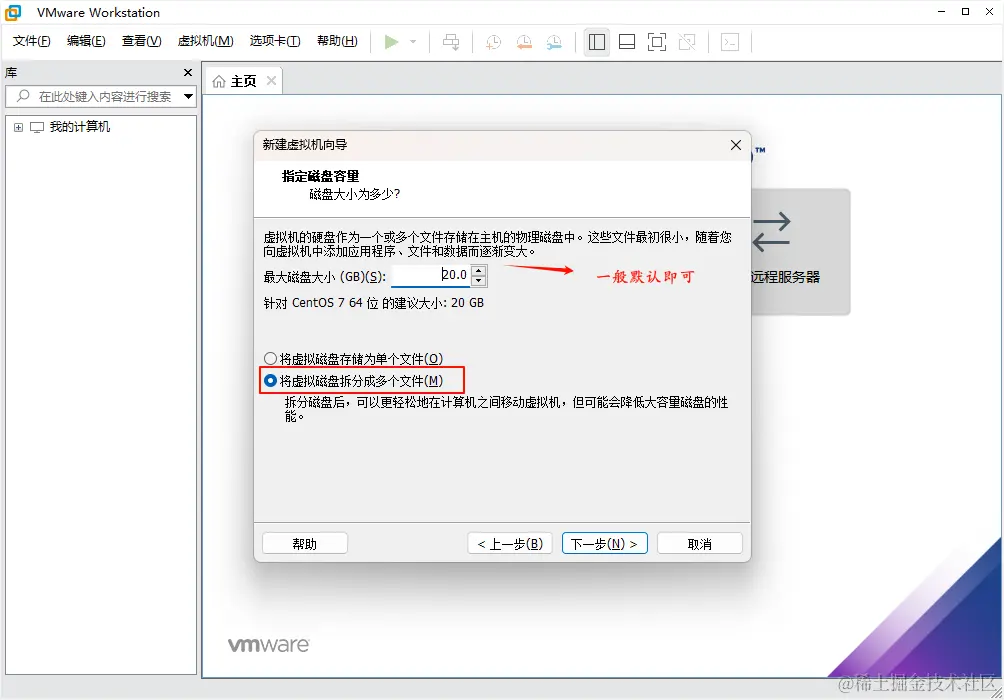Minimize the VMware Workstation window
The width and height of the screenshot is (1004, 700).
941,12
